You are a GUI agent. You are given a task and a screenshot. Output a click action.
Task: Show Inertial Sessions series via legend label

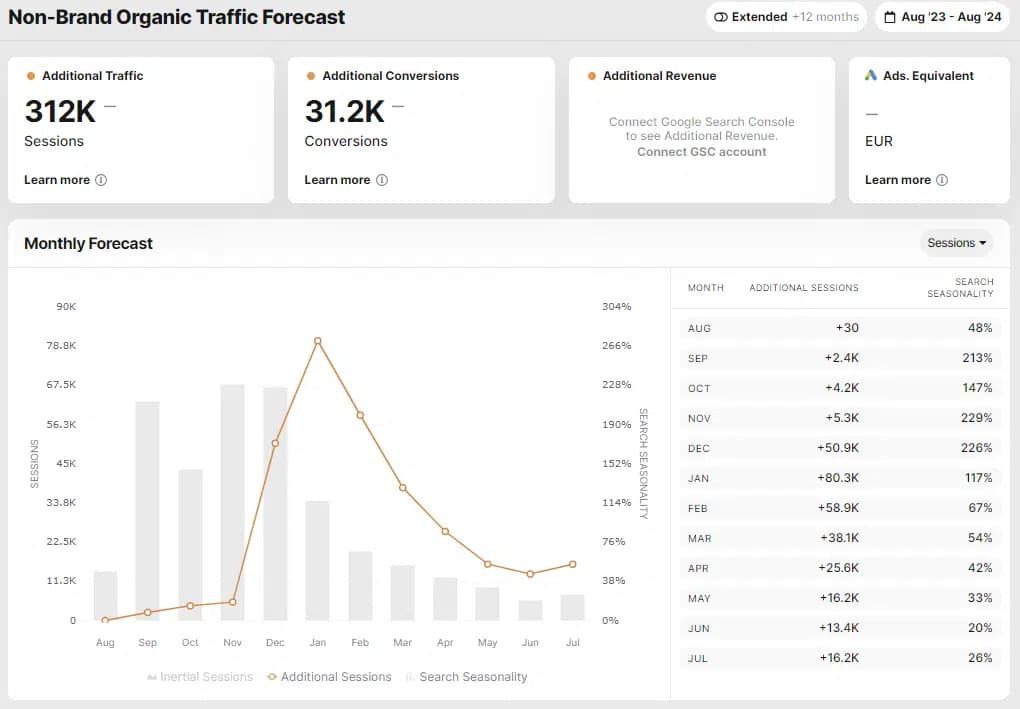[206, 678]
